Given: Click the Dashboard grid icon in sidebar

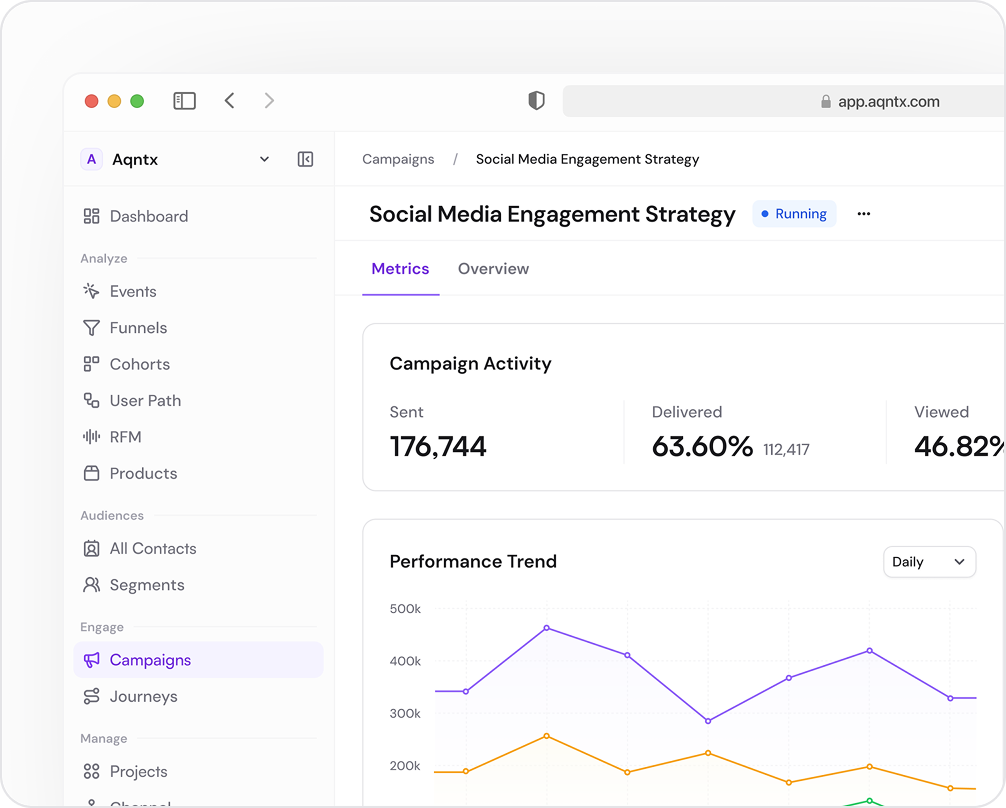Looking at the screenshot, I should 91,216.
